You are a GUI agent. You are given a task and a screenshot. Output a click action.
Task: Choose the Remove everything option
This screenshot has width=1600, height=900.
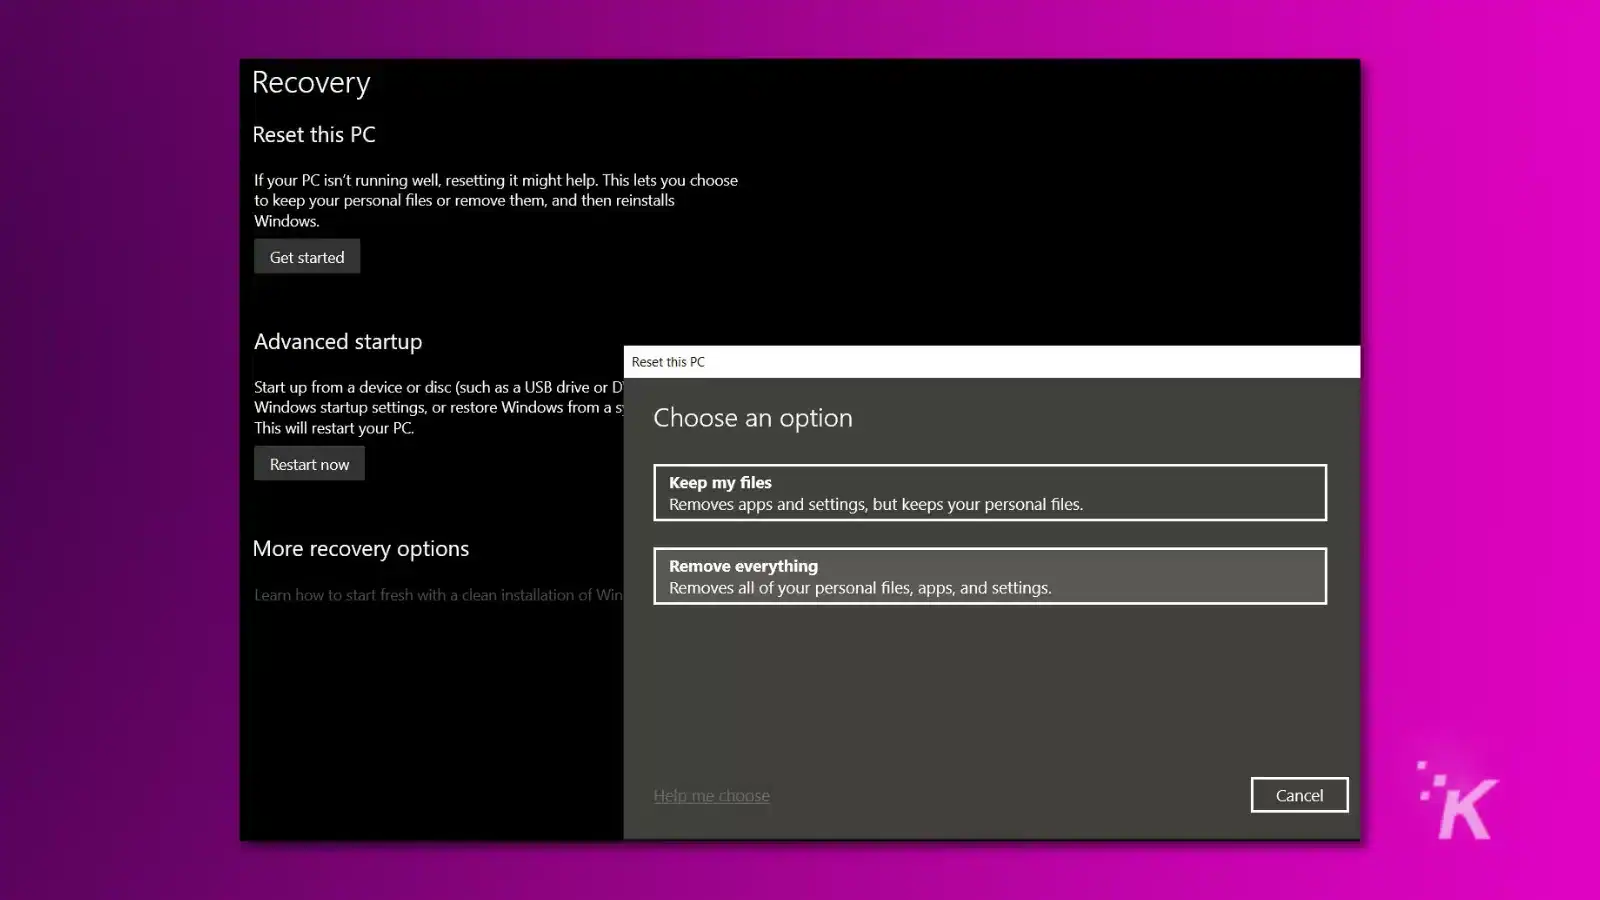[990, 576]
